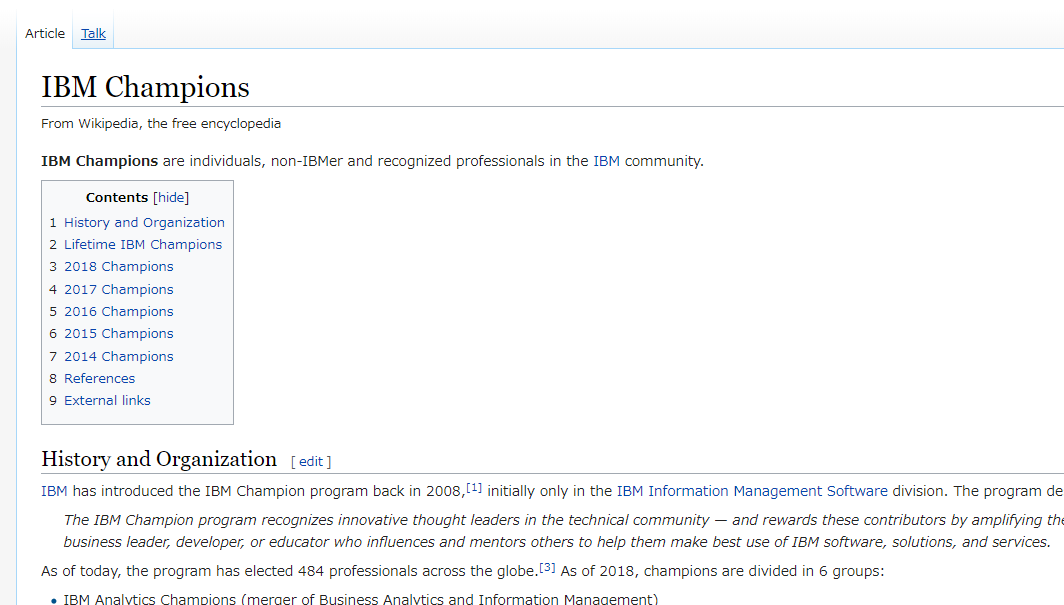
Task: Jump to External links section
Action: click(107, 401)
